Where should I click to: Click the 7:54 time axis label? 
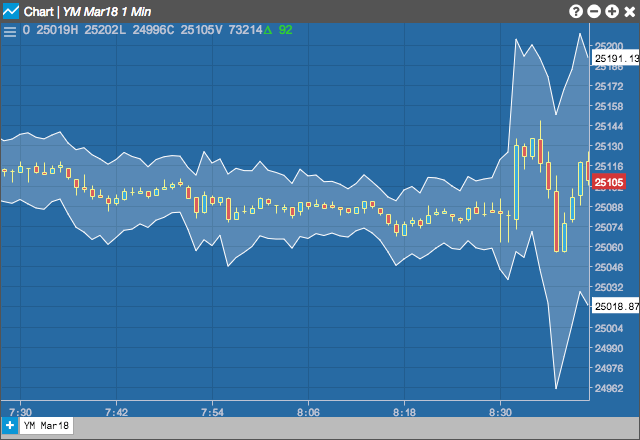(x=212, y=412)
